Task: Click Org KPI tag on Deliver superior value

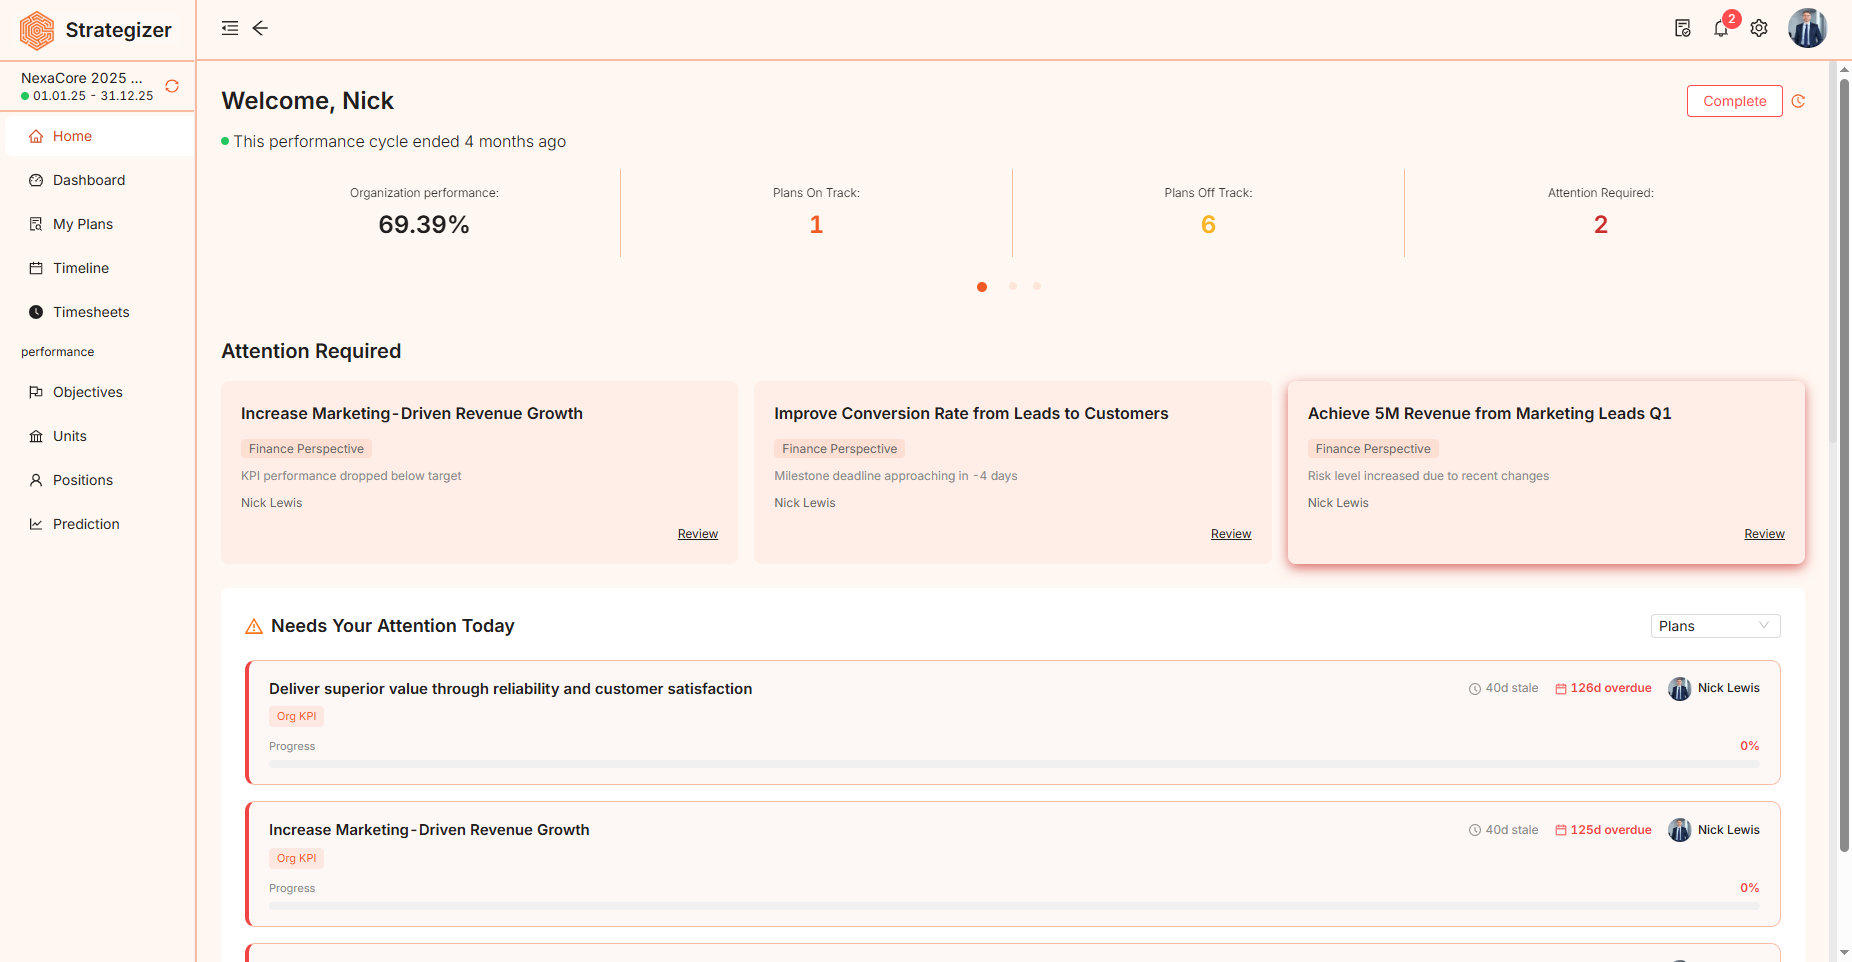Action: [296, 716]
